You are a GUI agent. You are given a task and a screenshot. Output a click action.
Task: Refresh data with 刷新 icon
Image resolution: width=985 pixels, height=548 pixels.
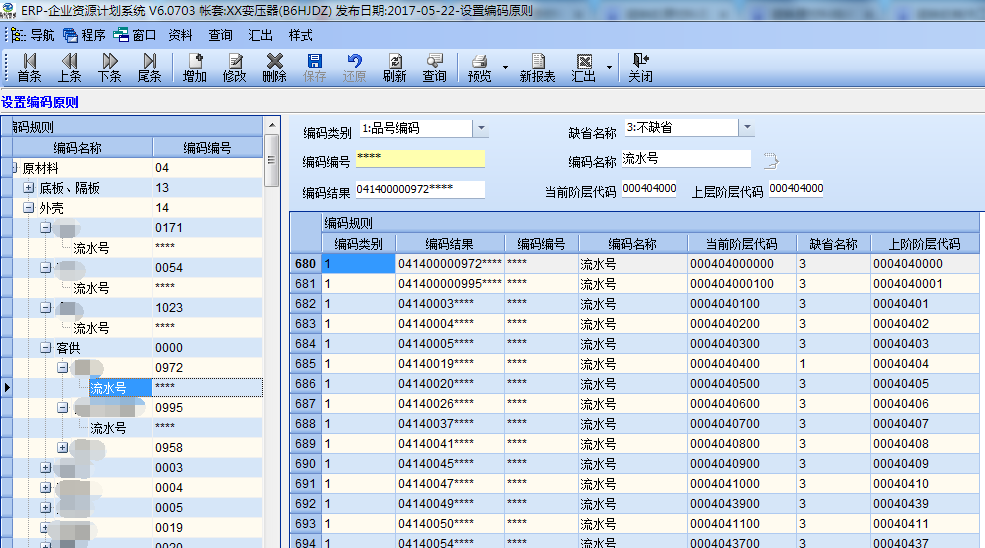395,68
